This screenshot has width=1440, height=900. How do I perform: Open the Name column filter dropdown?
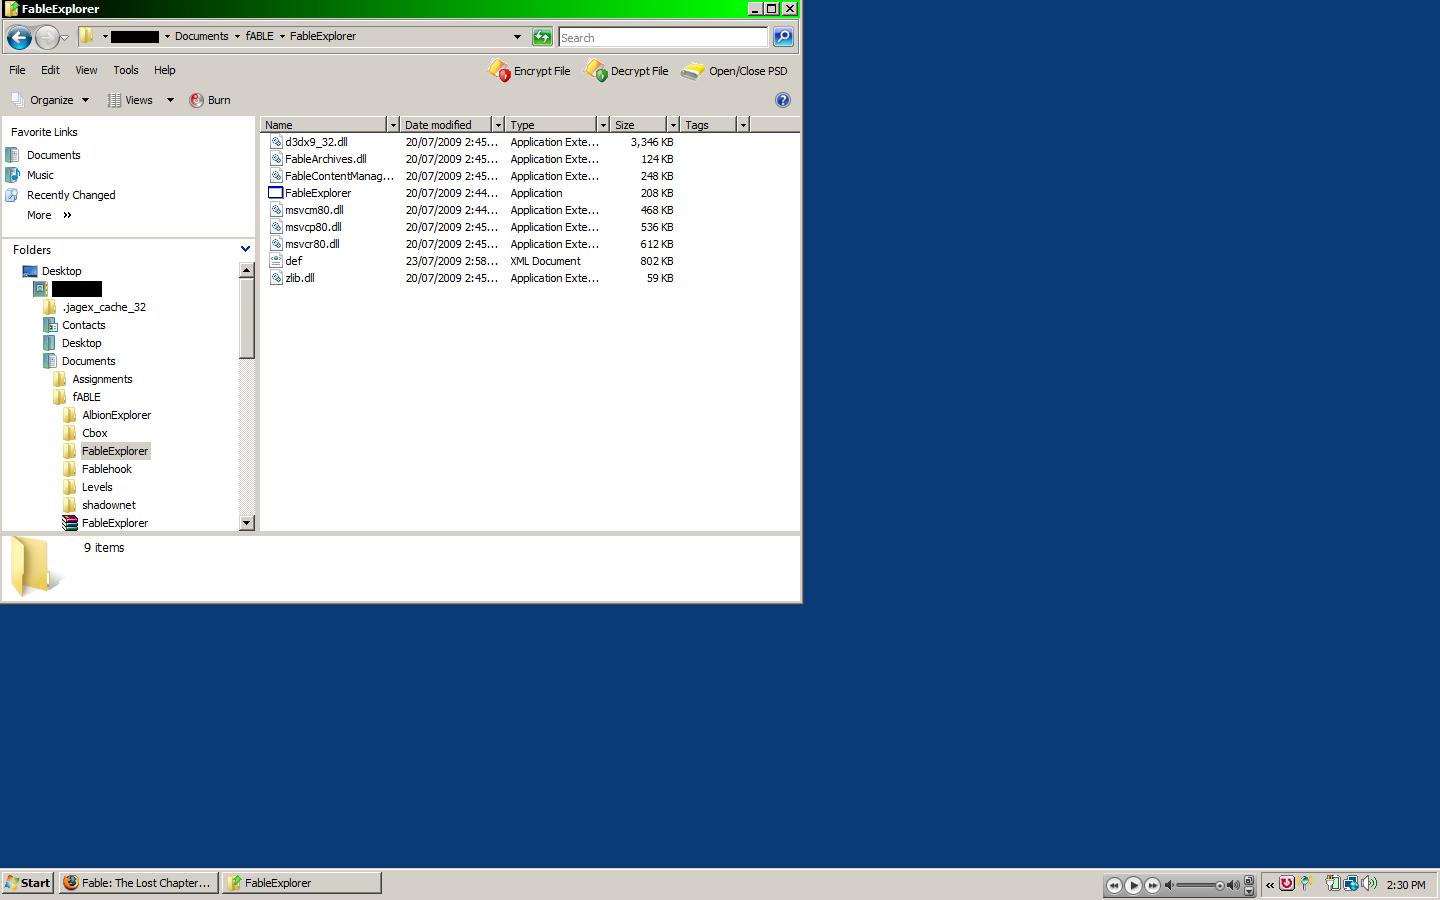(393, 125)
